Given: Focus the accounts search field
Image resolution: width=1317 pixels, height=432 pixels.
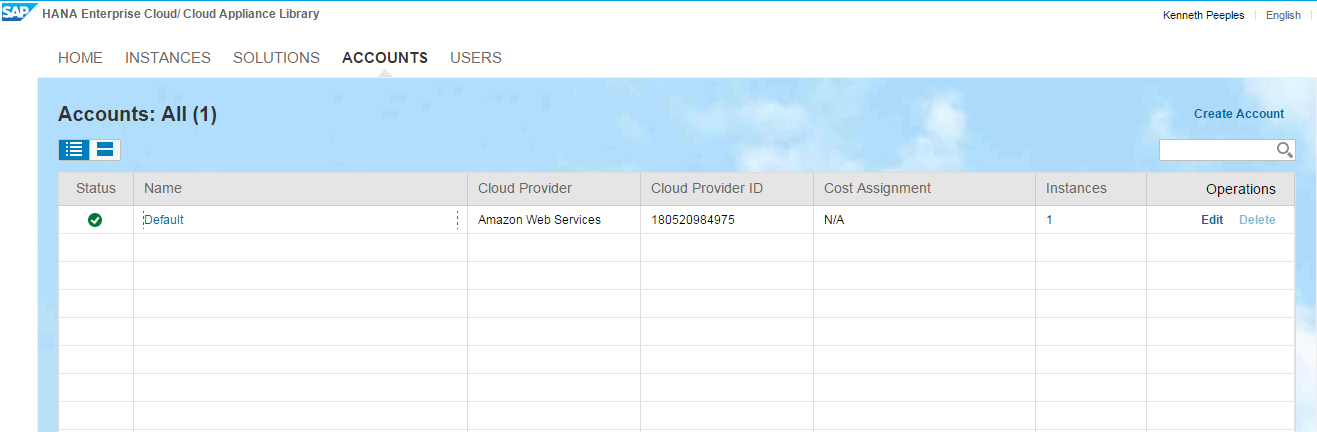Looking at the screenshot, I should pos(1217,150).
